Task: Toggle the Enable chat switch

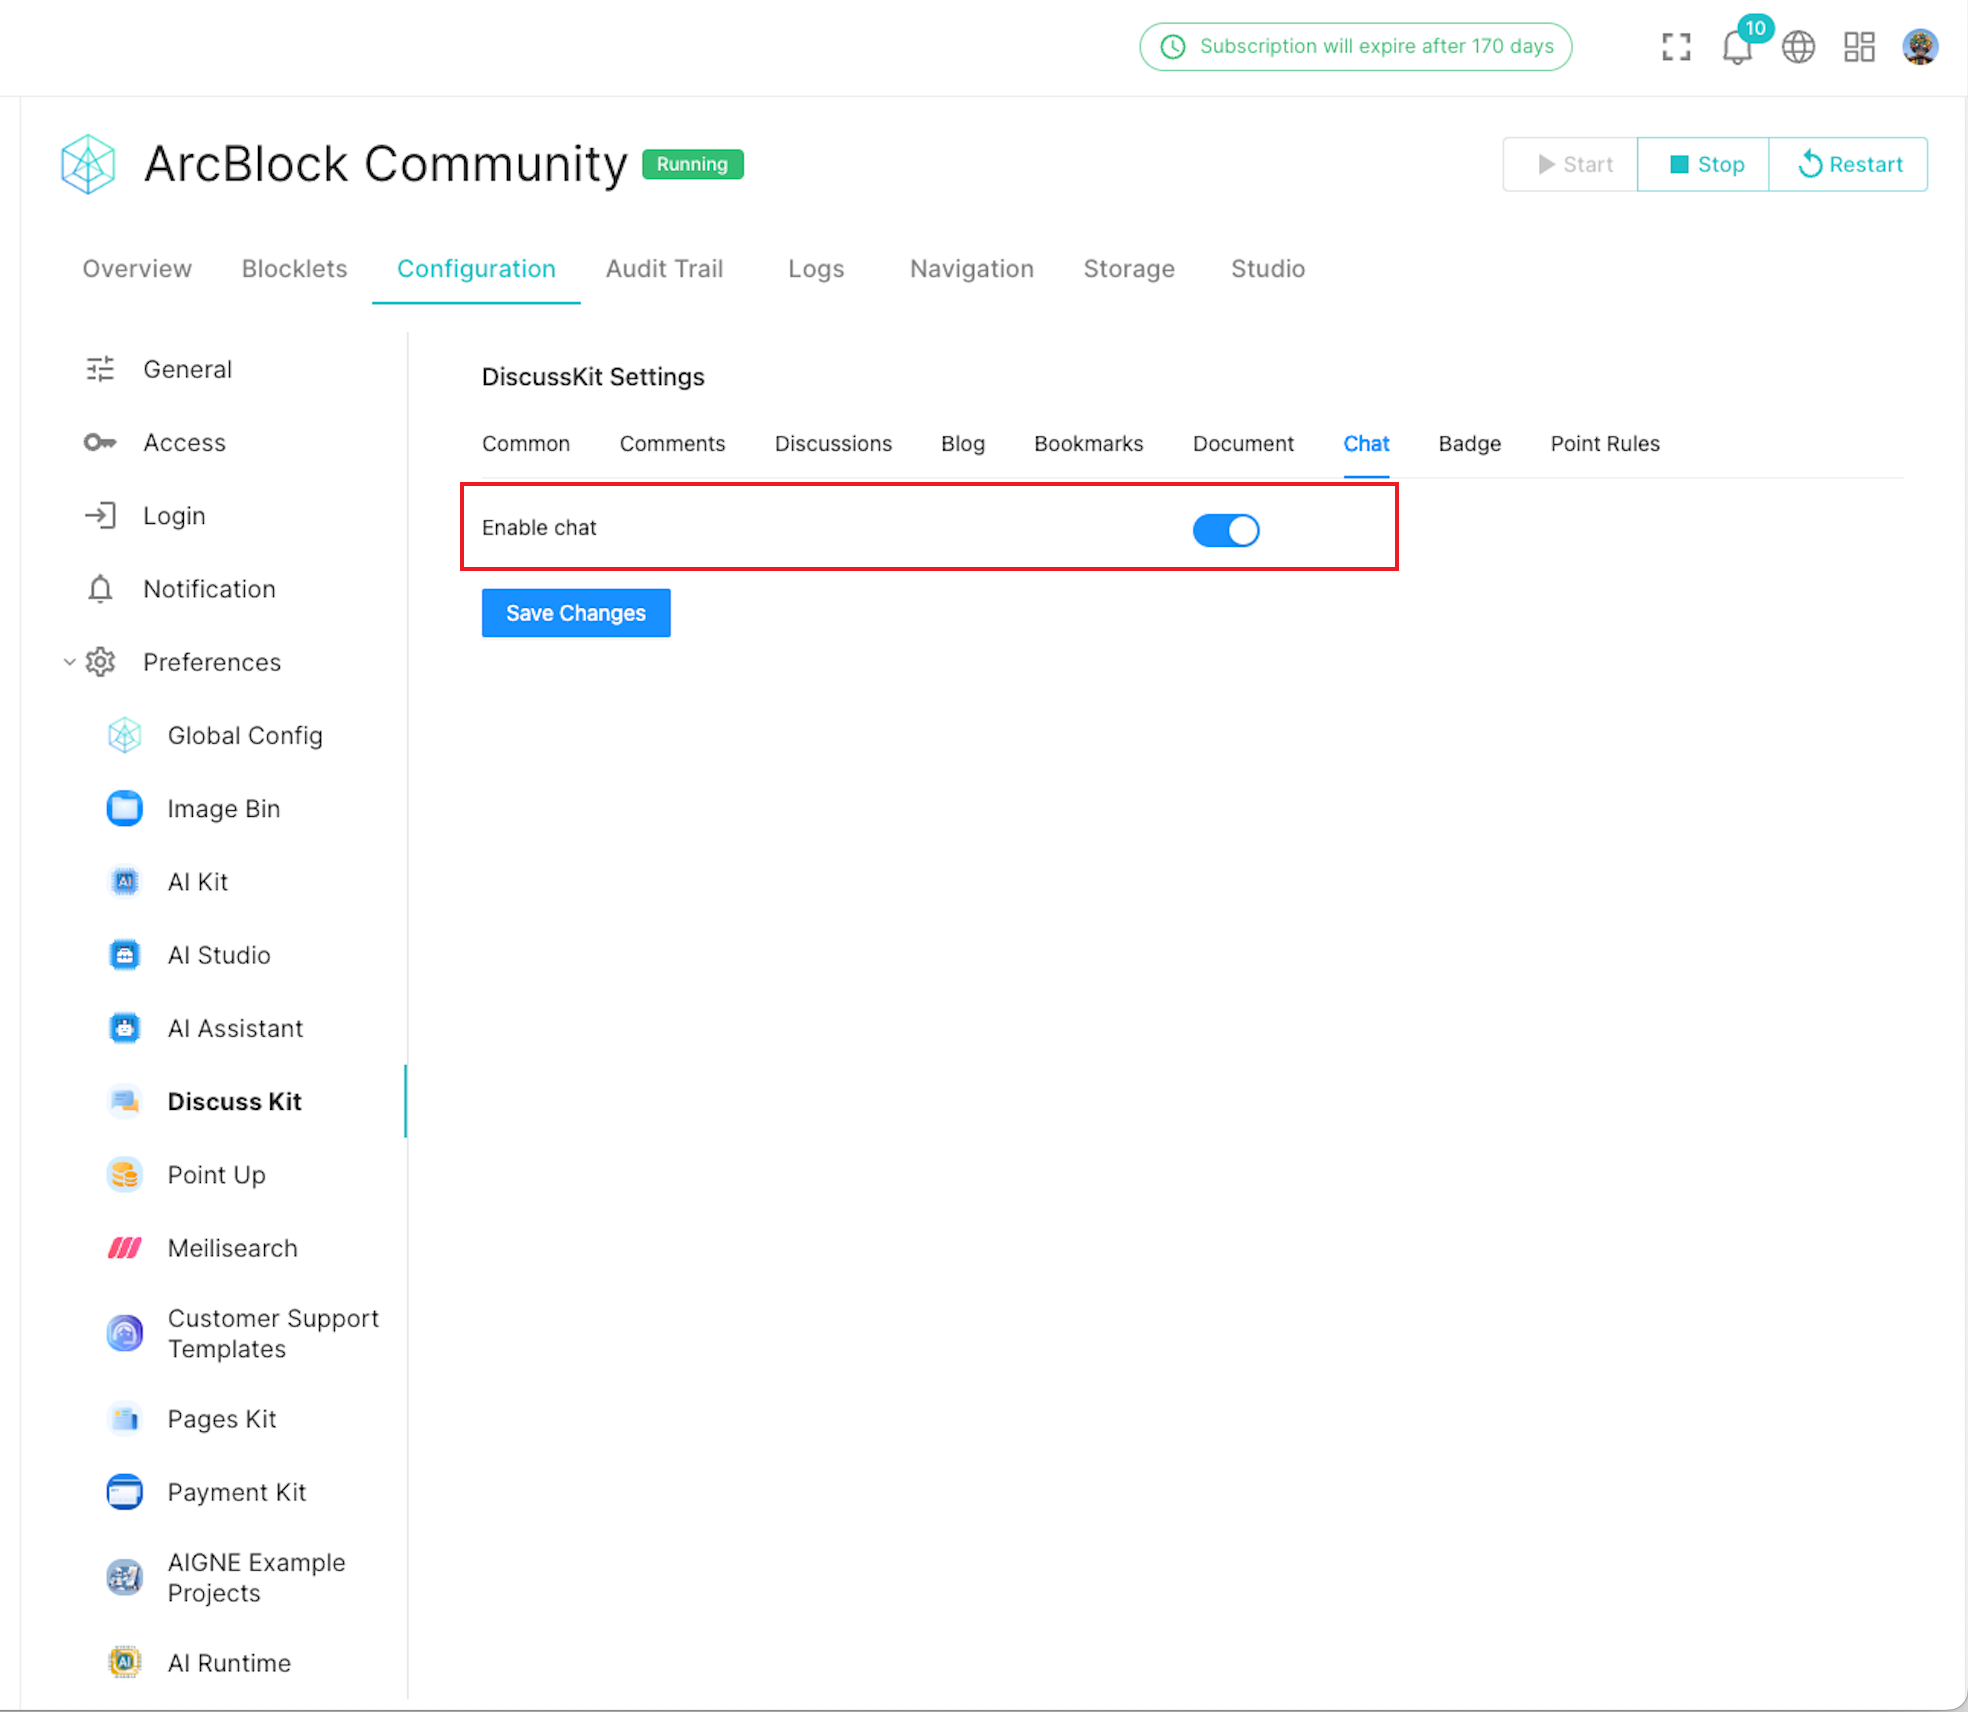Action: (x=1226, y=530)
